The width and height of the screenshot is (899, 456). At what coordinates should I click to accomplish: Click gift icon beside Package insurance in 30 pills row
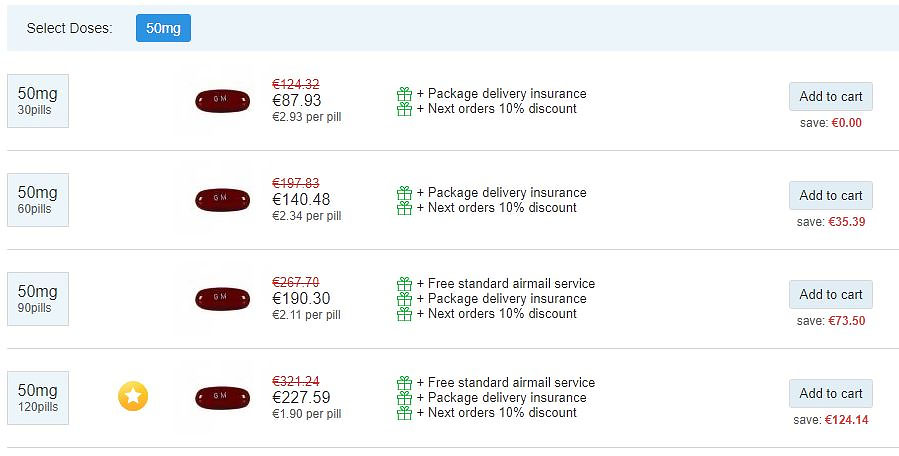[x=404, y=93]
